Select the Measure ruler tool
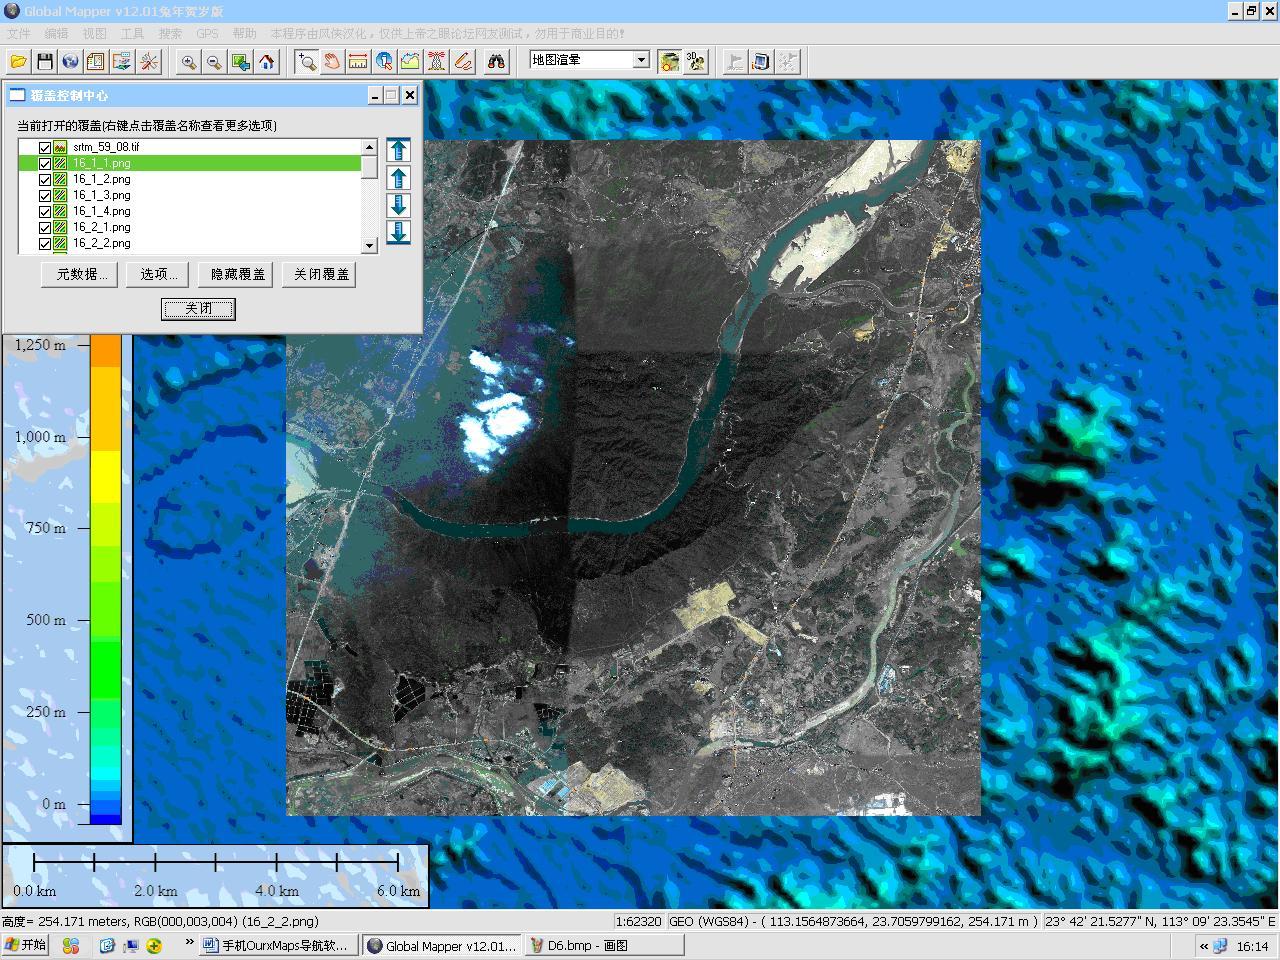 [x=358, y=62]
